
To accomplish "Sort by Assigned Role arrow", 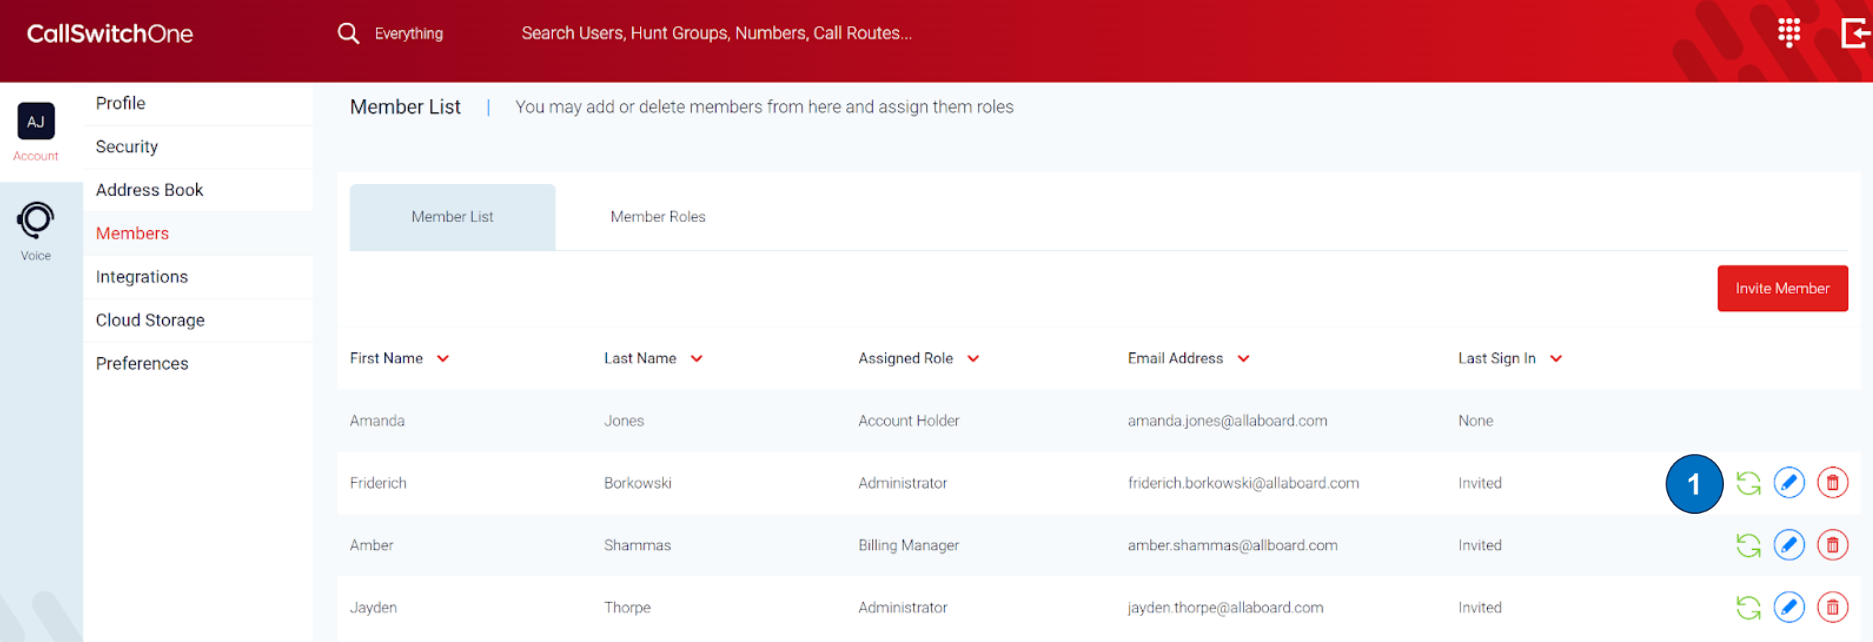I will click(x=973, y=359).
